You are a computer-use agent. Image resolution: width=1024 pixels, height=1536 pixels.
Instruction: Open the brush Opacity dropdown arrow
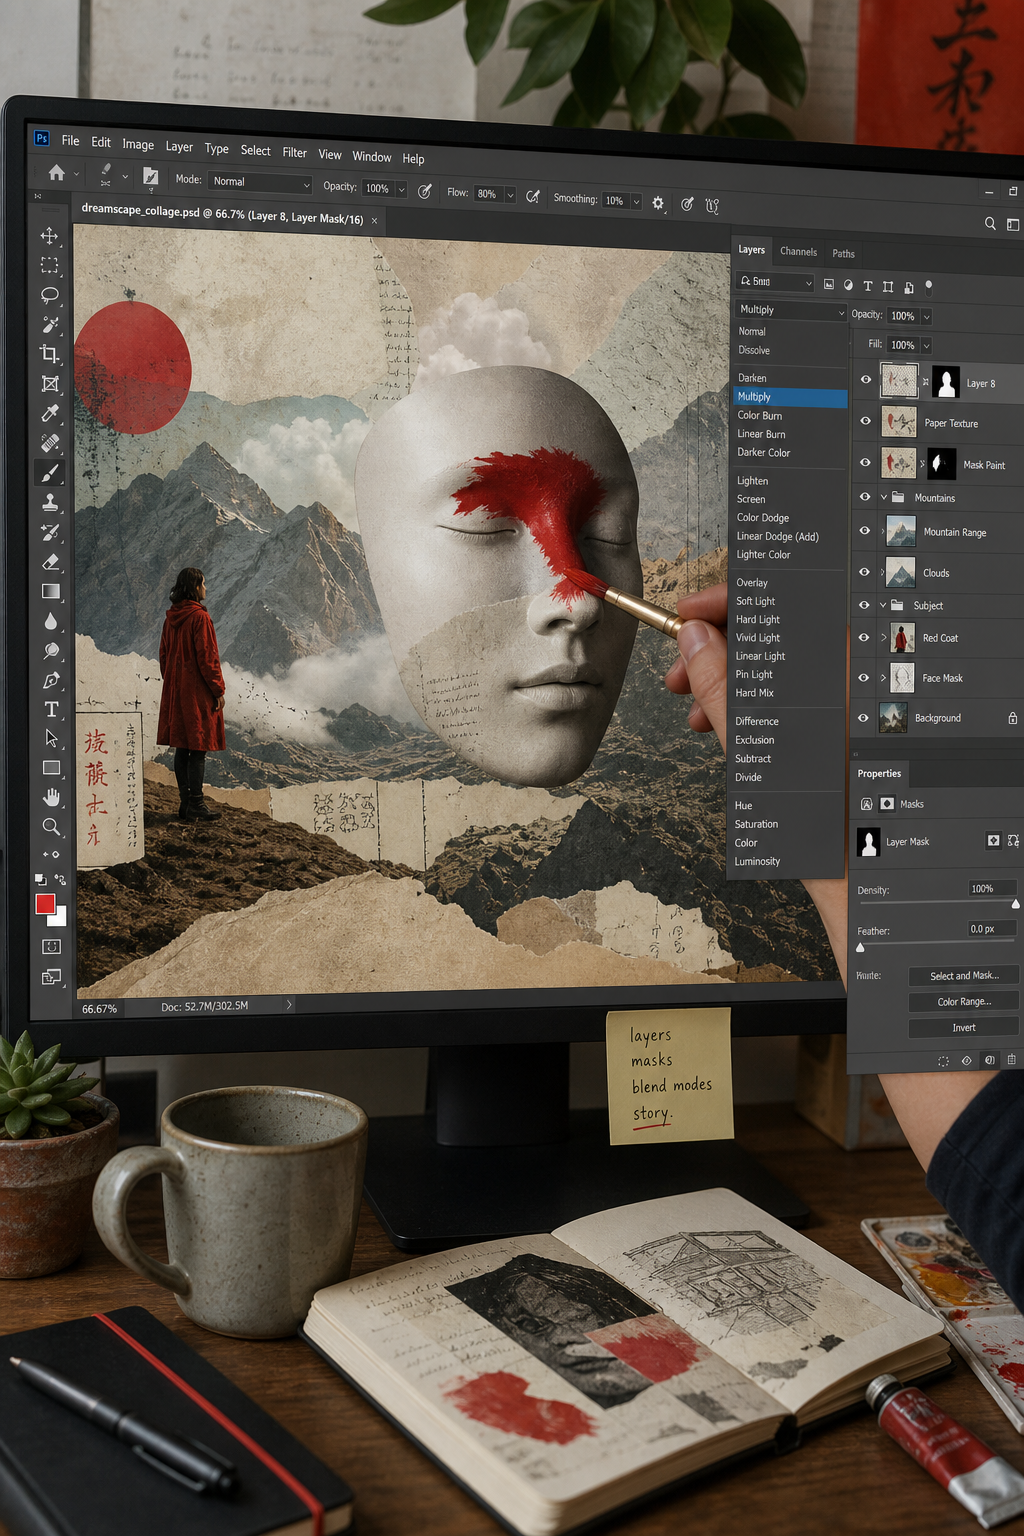(x=402, y=189)
